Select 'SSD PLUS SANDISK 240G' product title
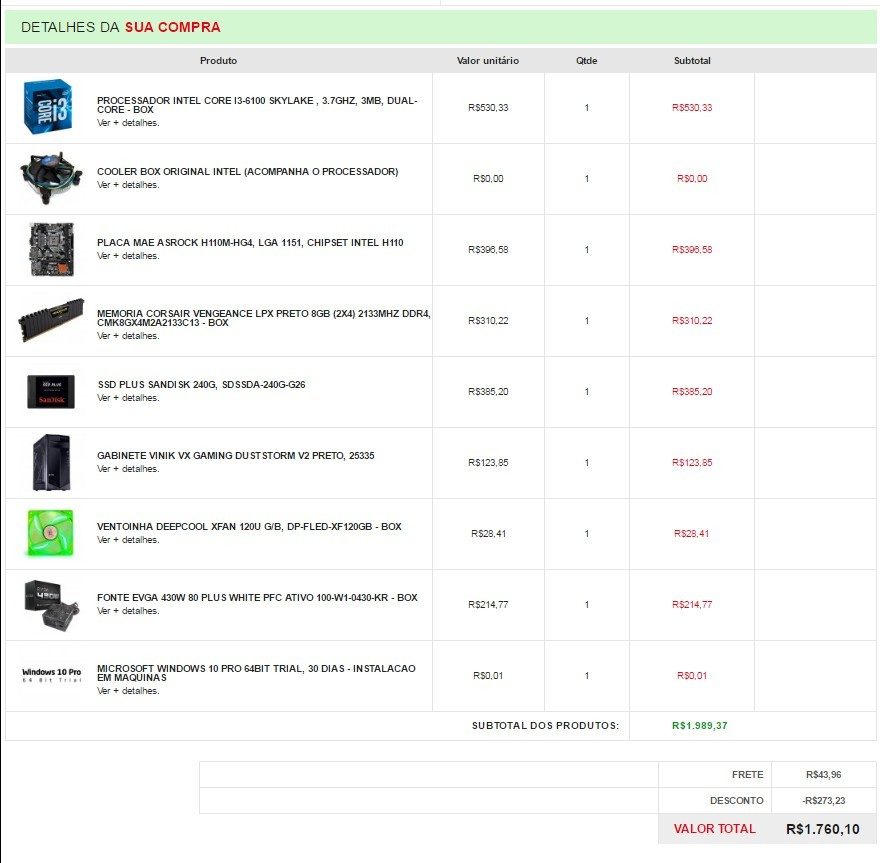Screen dimensions: 880x863 [x=201, y=384]
